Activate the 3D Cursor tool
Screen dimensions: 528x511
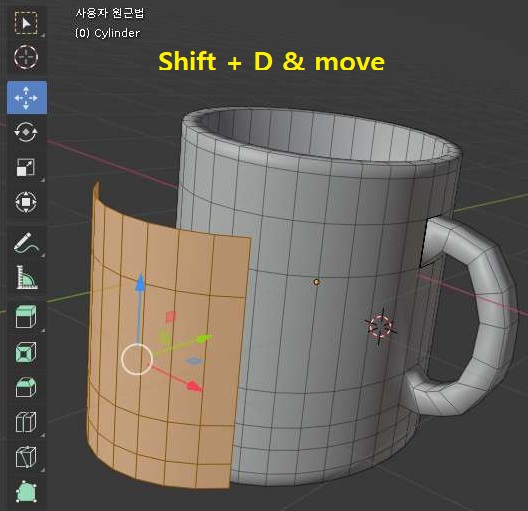tap(26, 57)
